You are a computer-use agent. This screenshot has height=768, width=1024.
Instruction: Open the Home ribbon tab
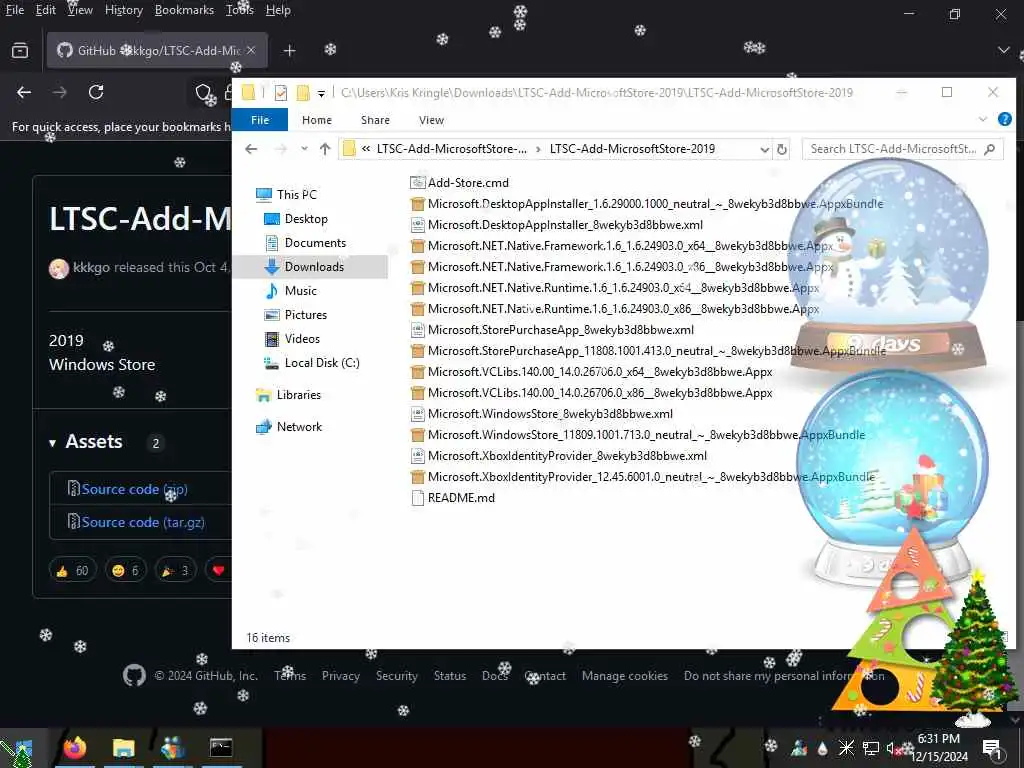click(x=317, y=120)
